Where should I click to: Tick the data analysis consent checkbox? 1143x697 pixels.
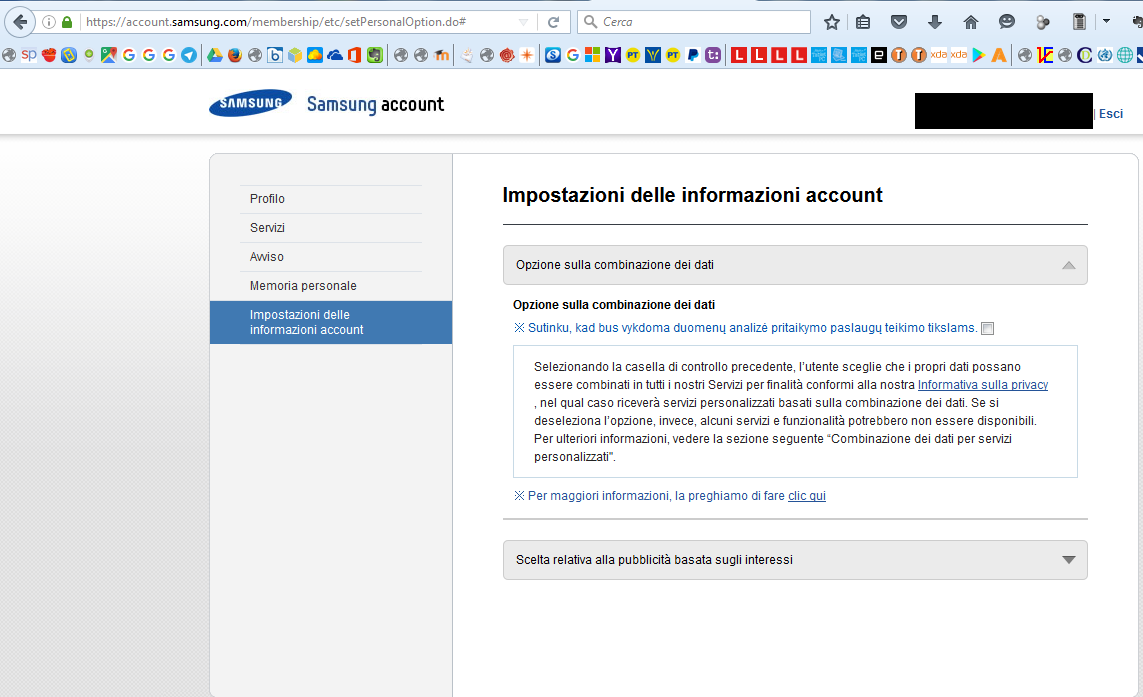(x=988, y=328)
